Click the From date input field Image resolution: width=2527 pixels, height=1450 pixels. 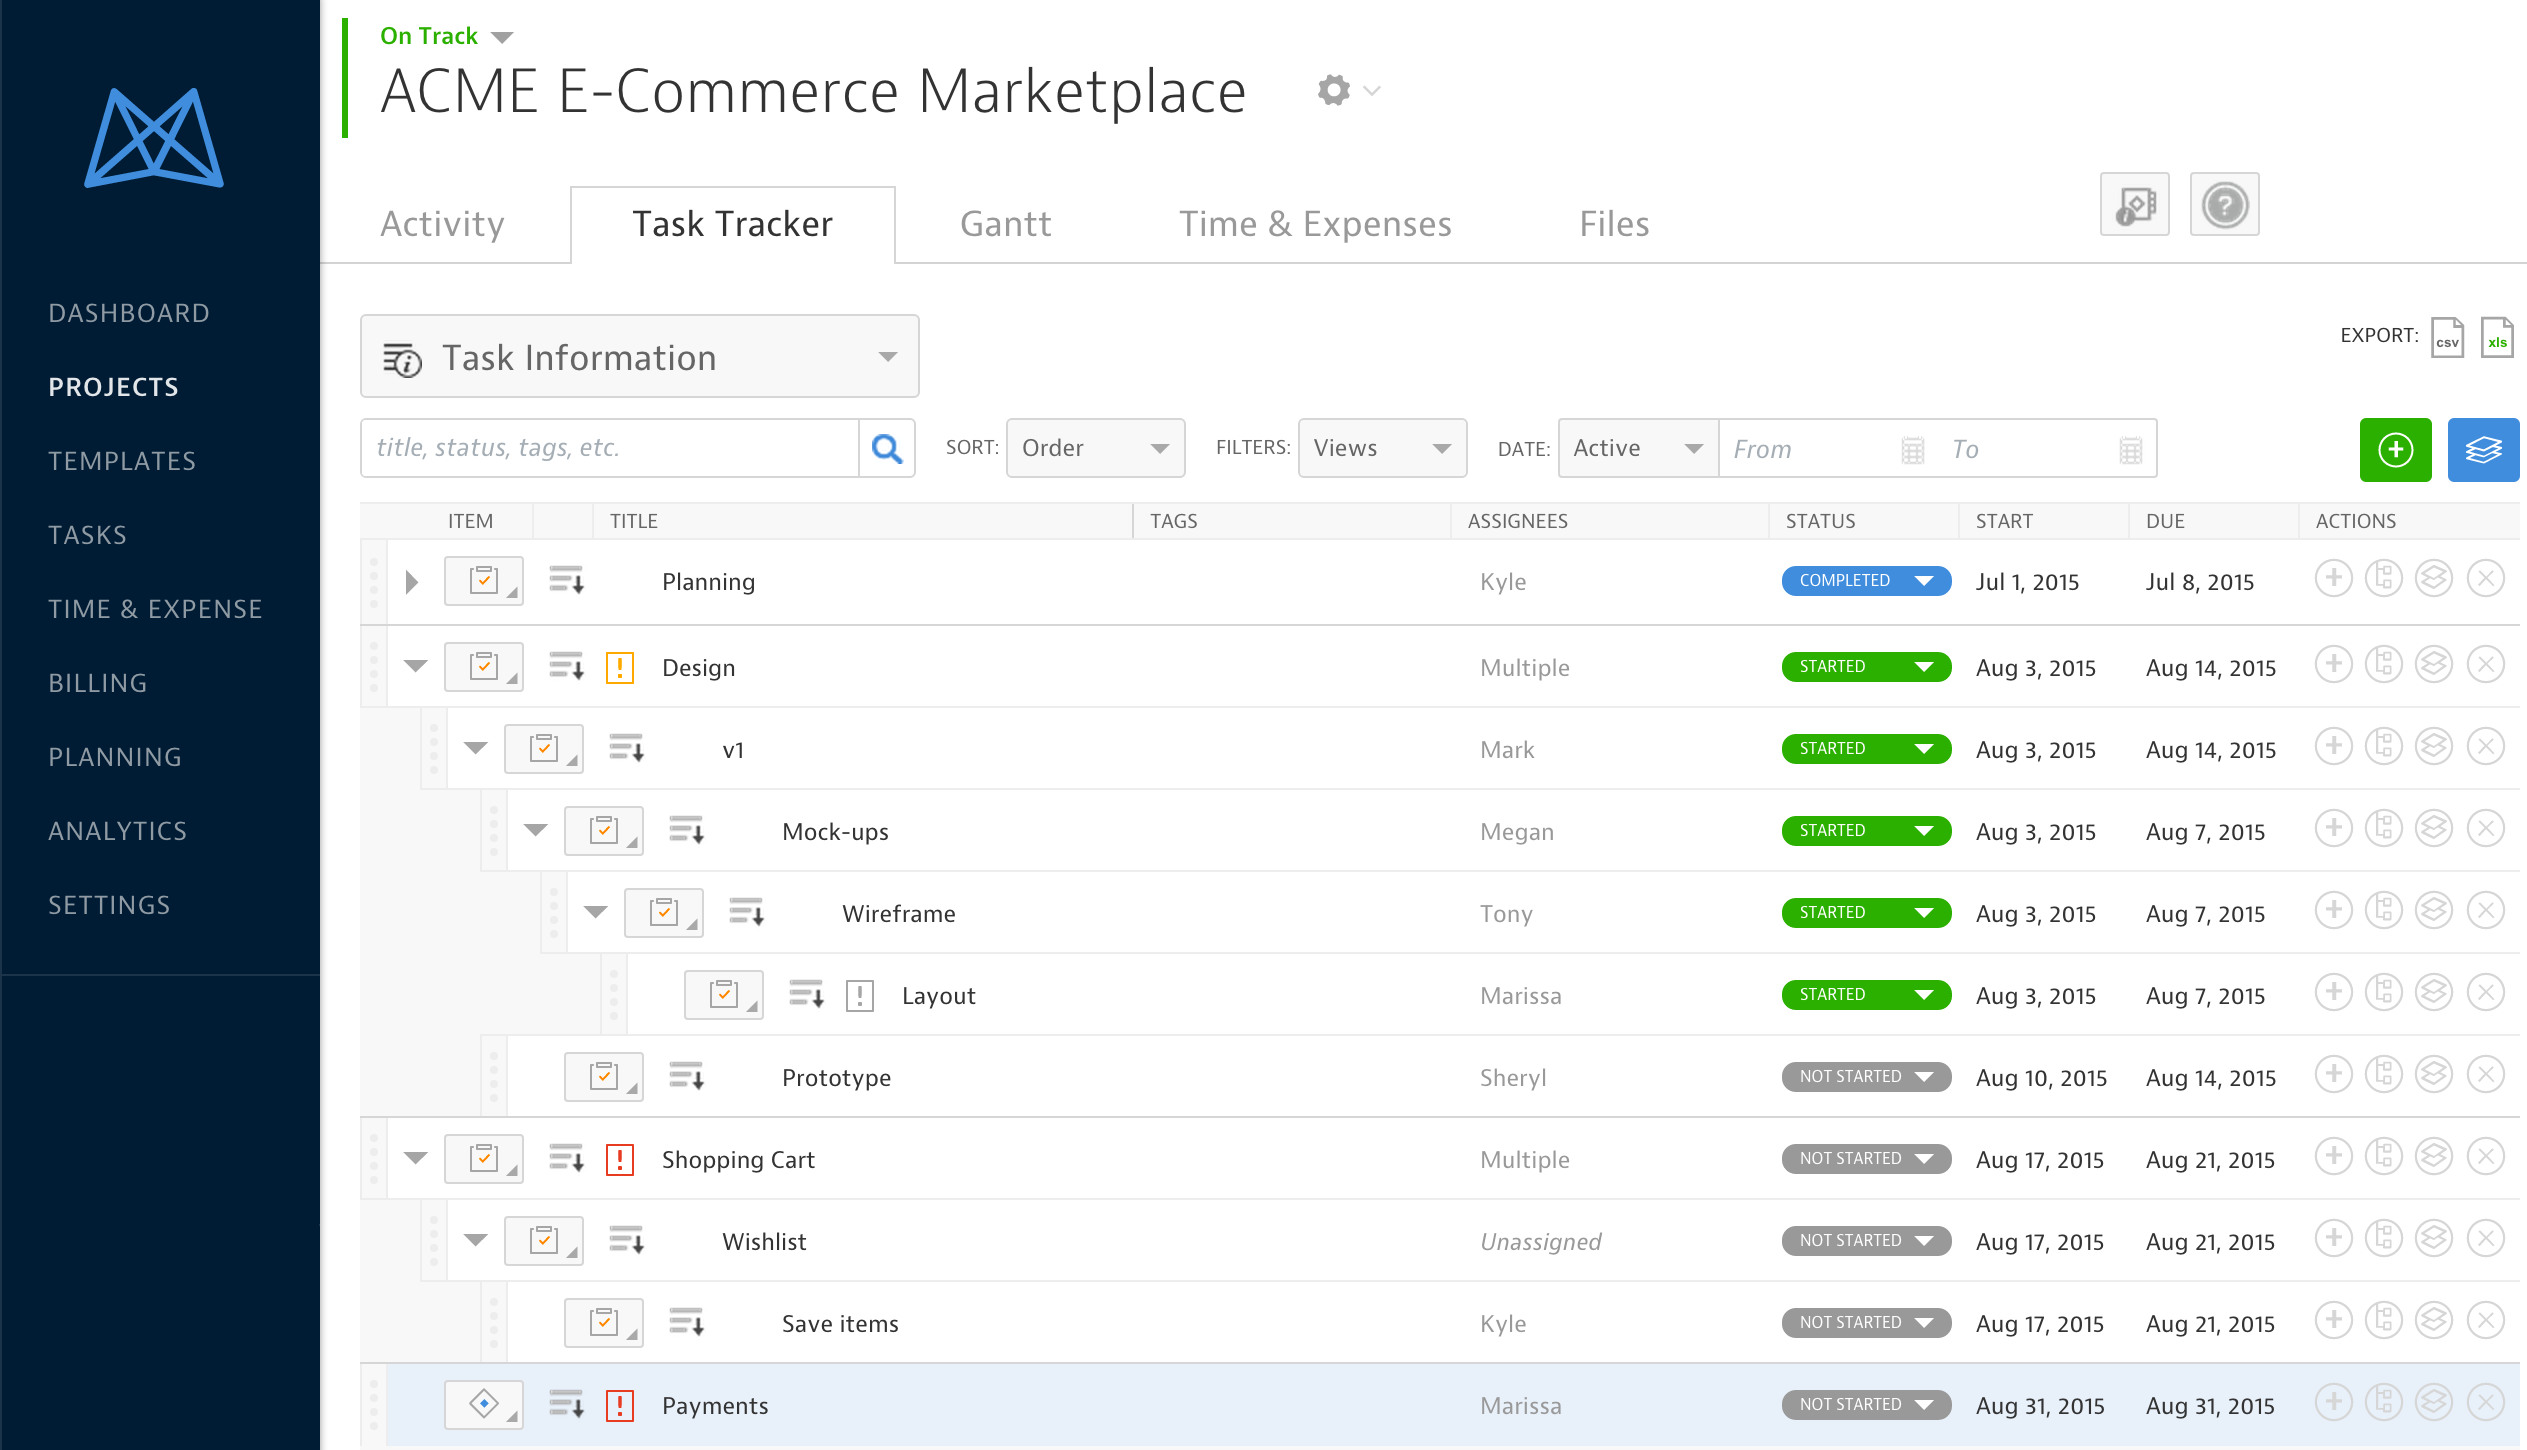pyautogui.click(x=1811, y=449)
